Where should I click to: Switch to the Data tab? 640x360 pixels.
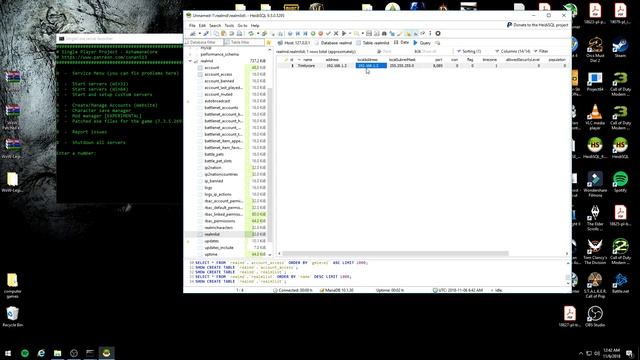401,42
